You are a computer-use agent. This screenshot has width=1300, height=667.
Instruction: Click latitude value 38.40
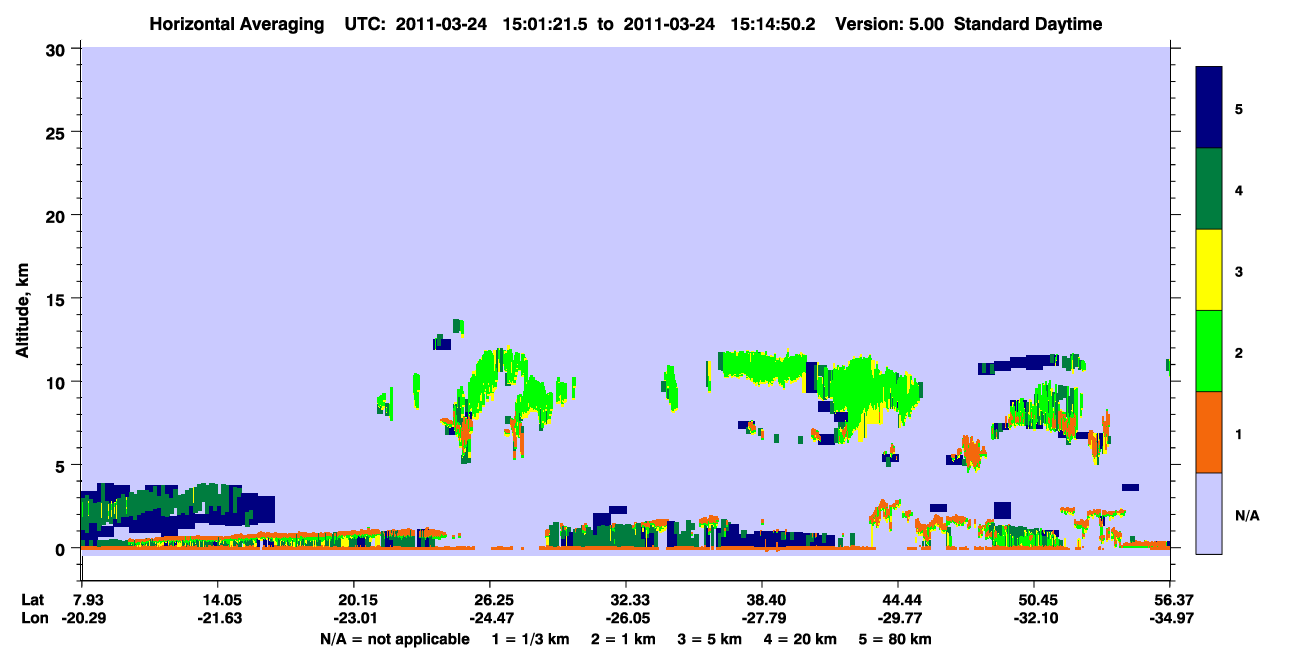[762, 600]
